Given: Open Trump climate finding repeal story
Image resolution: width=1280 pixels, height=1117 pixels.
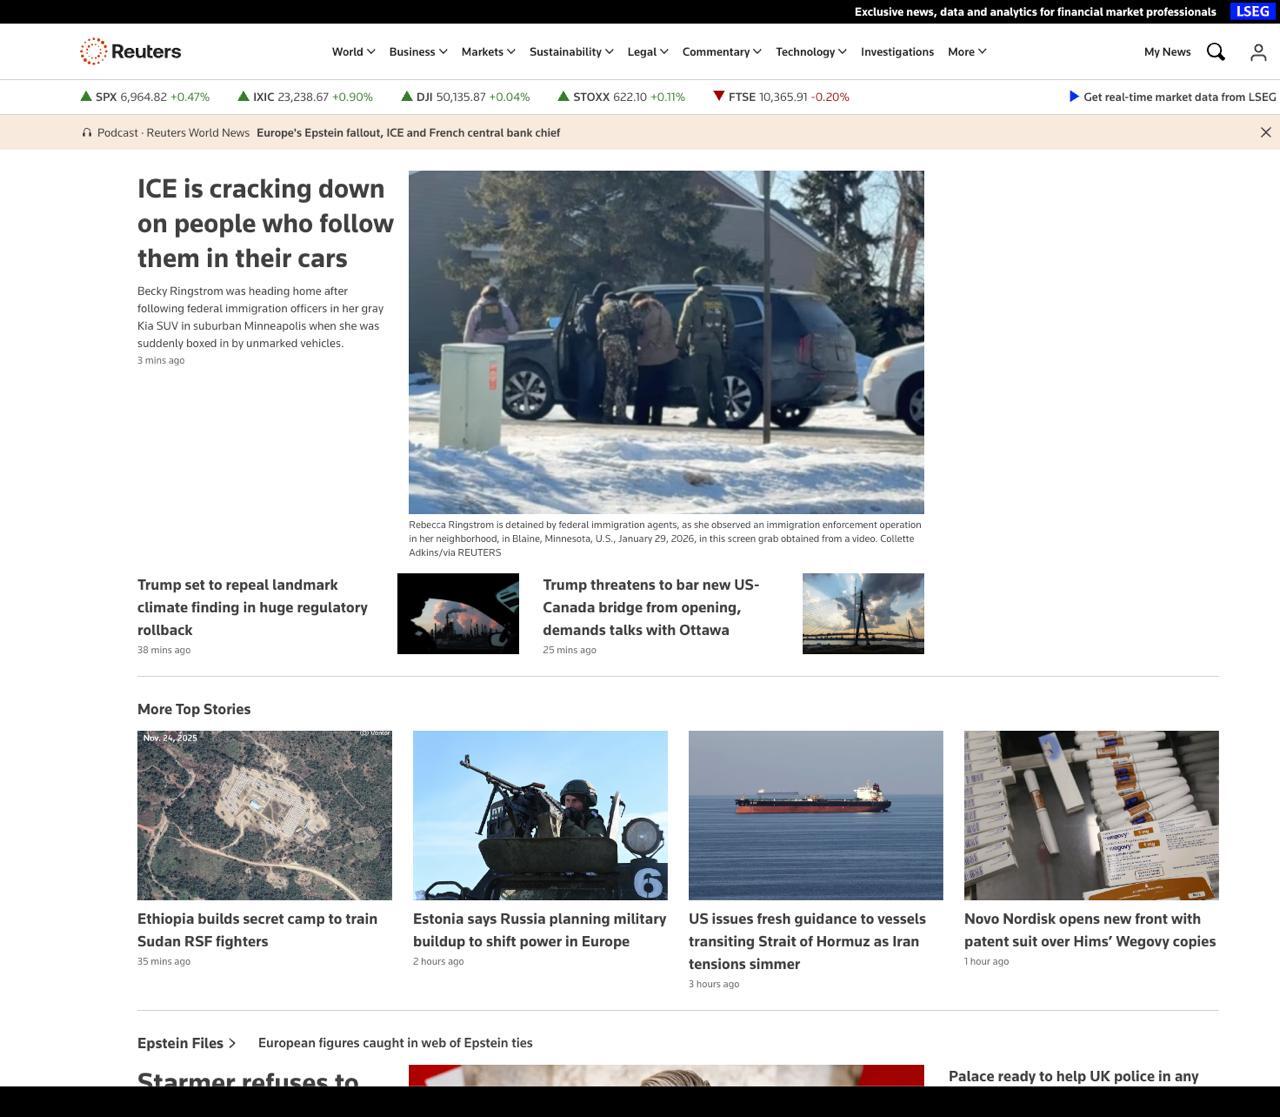Looking at the screenshot, I should tap(252, 607).
